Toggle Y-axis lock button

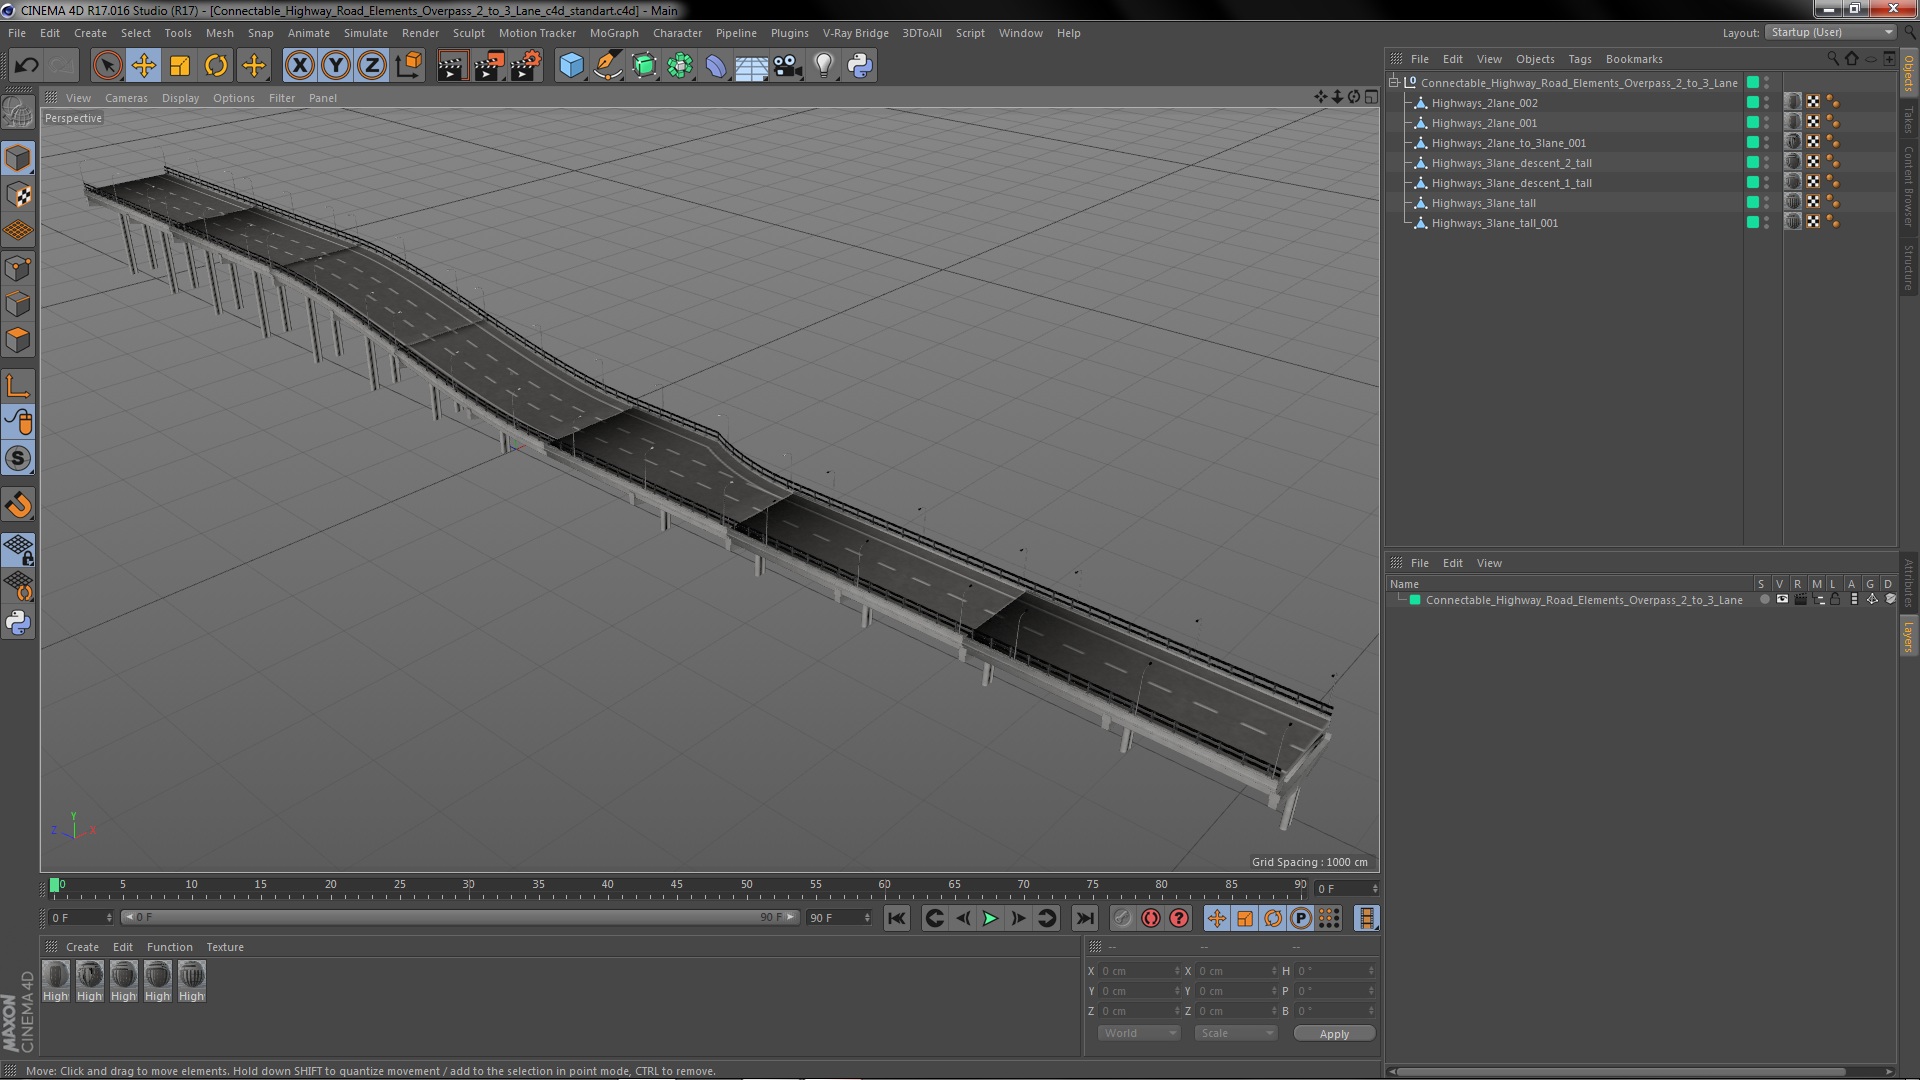(336, 66)
